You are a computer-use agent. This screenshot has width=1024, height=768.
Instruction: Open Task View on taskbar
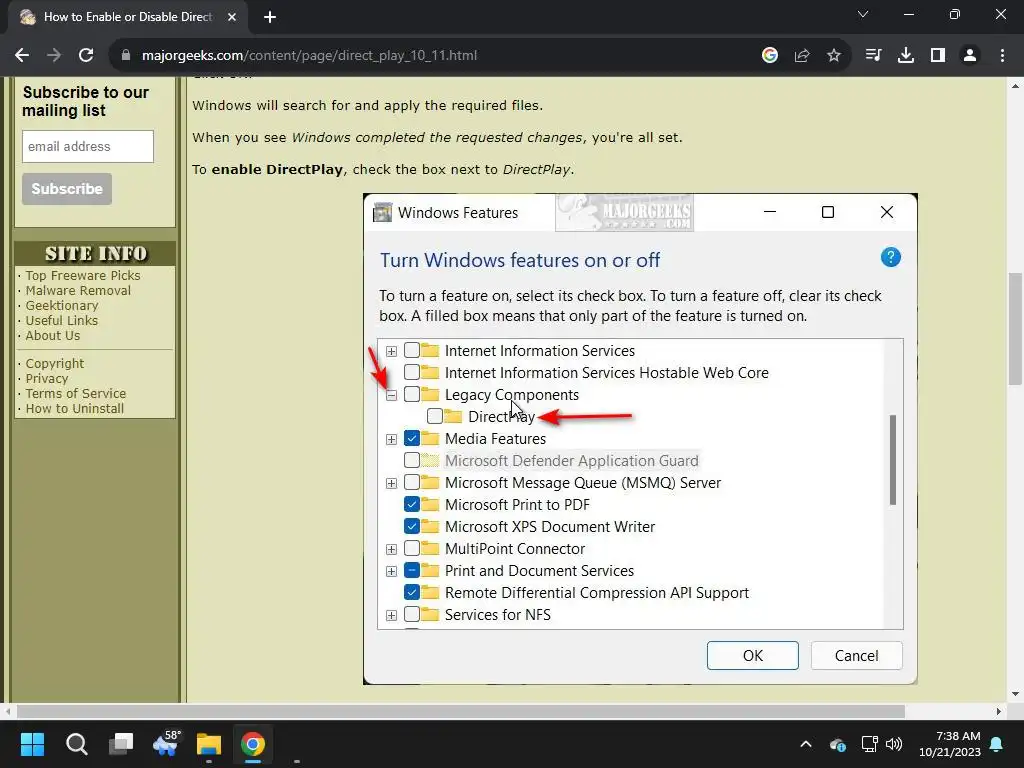pyautogui.click(x=121, y=744)
